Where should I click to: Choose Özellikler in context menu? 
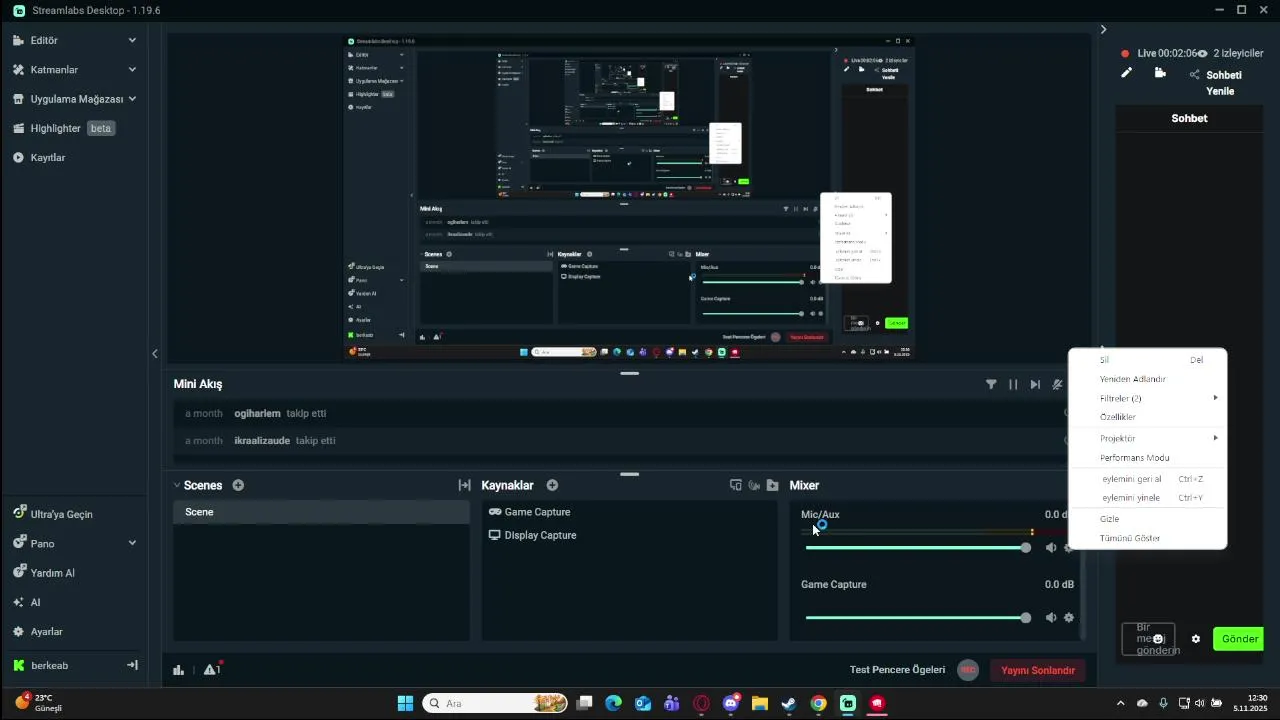click(1148, 417)
